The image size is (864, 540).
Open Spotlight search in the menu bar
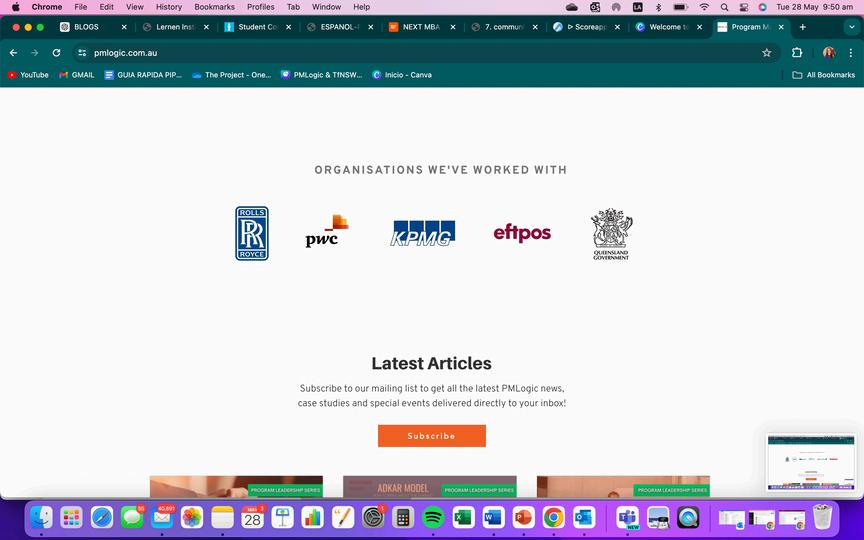pyautogui.click(x=724, y=7)
